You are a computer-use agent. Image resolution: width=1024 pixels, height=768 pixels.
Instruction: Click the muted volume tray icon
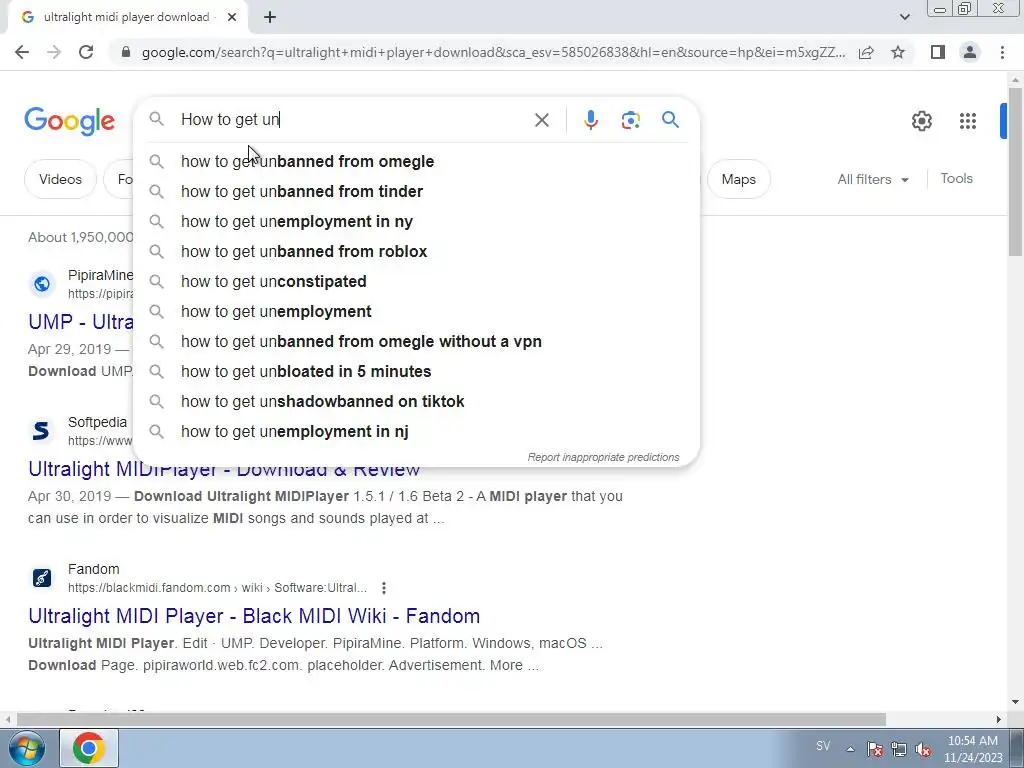[x=923, y=749]
